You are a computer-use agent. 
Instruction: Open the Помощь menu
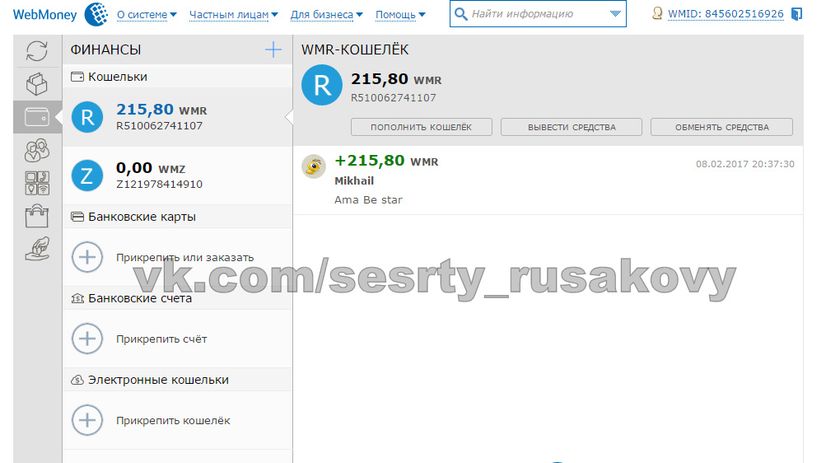[x=400, y=14]
